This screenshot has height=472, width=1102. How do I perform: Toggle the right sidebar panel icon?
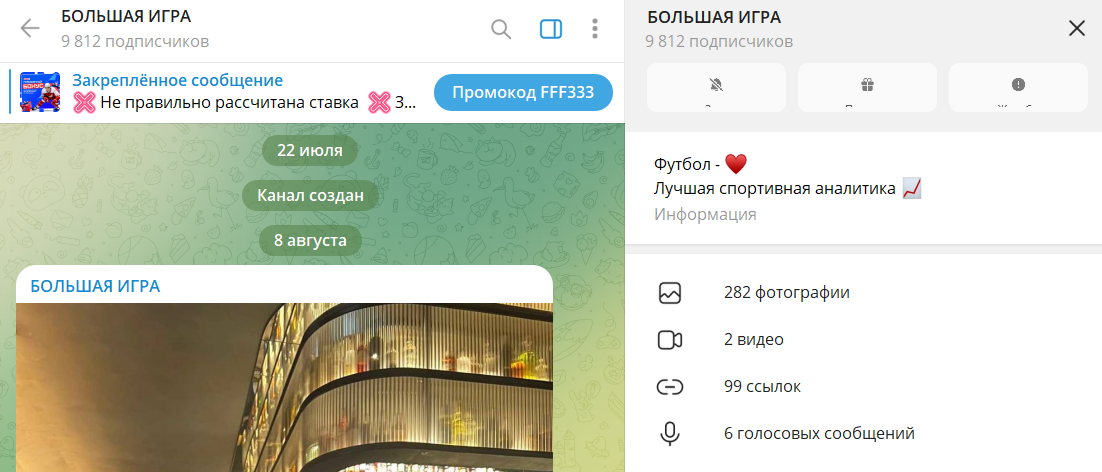(x=551, y=29)
